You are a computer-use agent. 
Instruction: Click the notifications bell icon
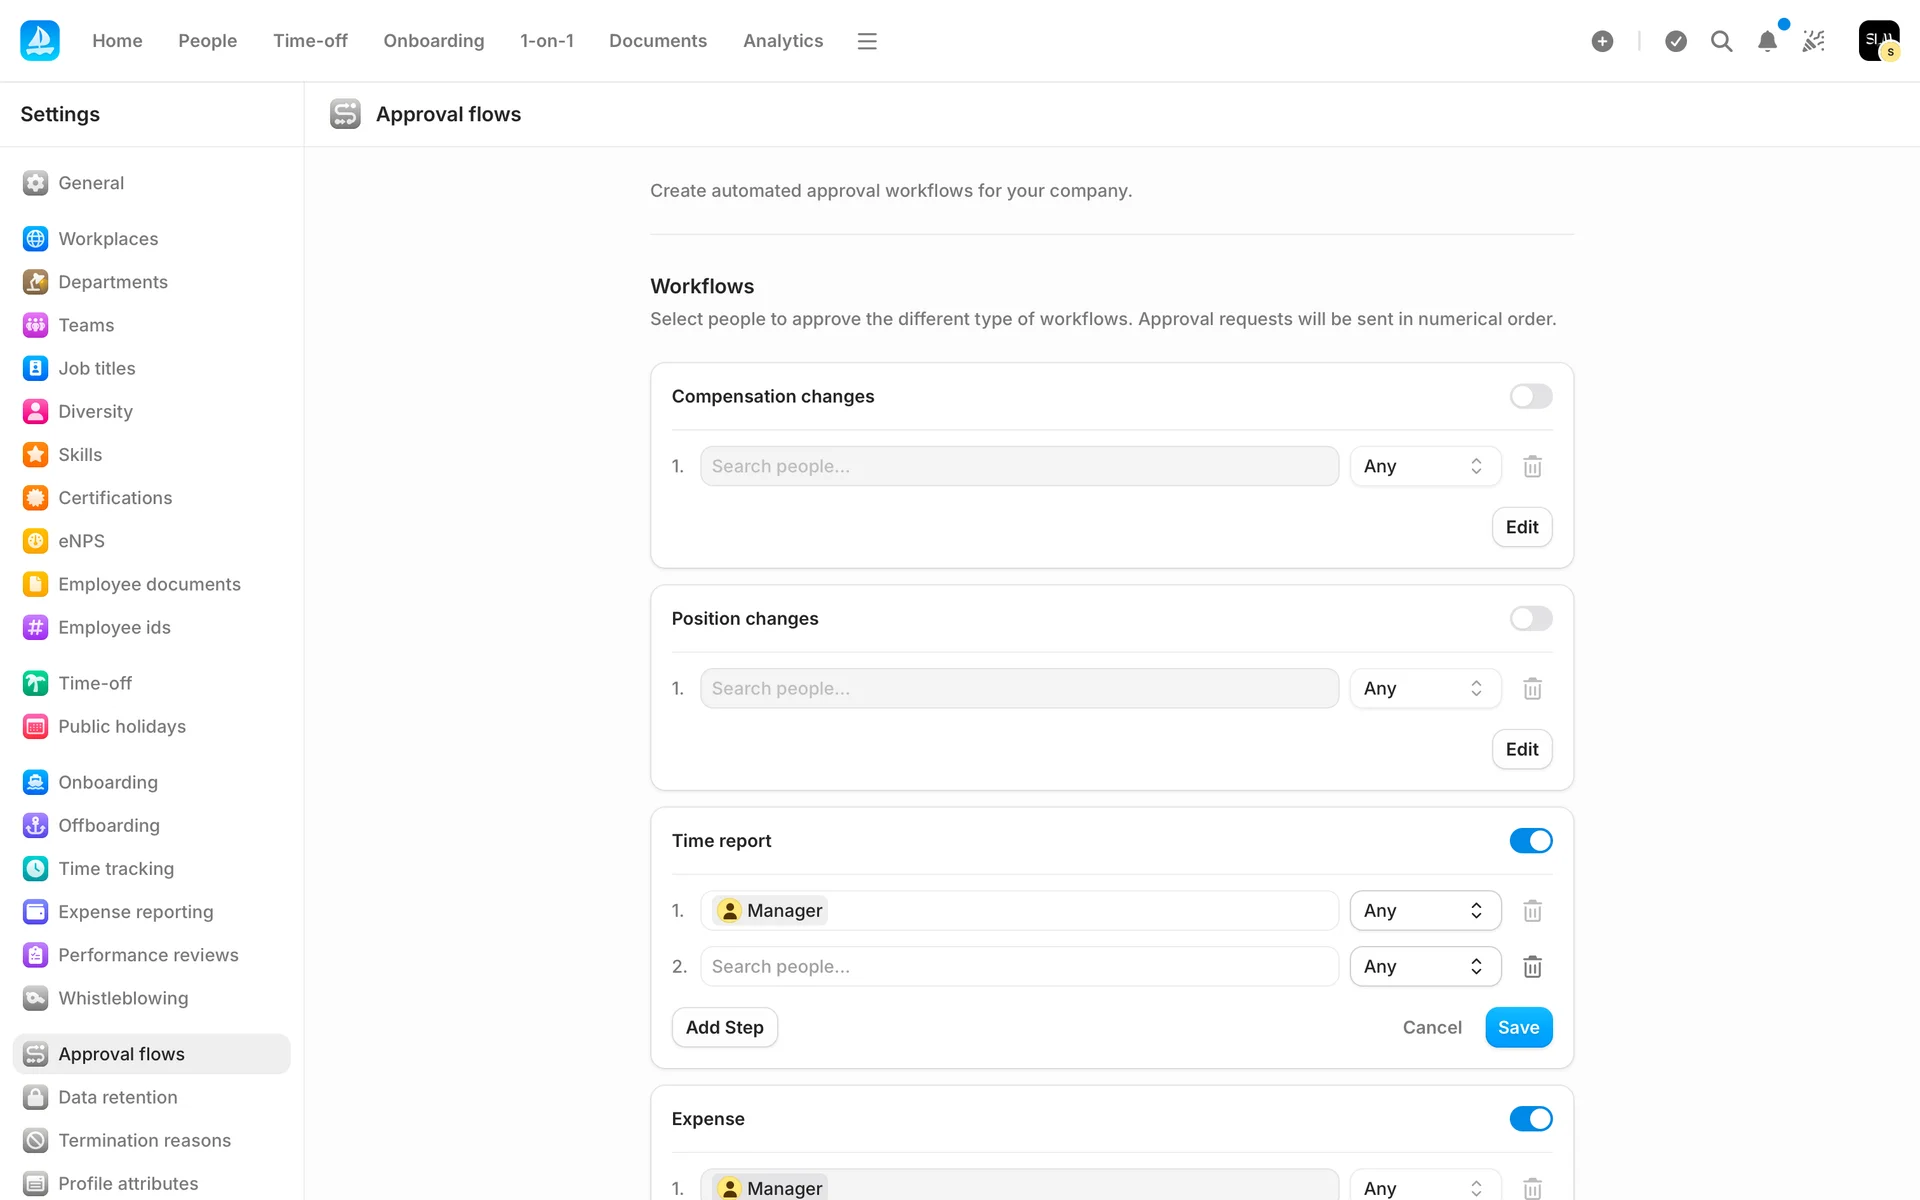point(1767,41)
